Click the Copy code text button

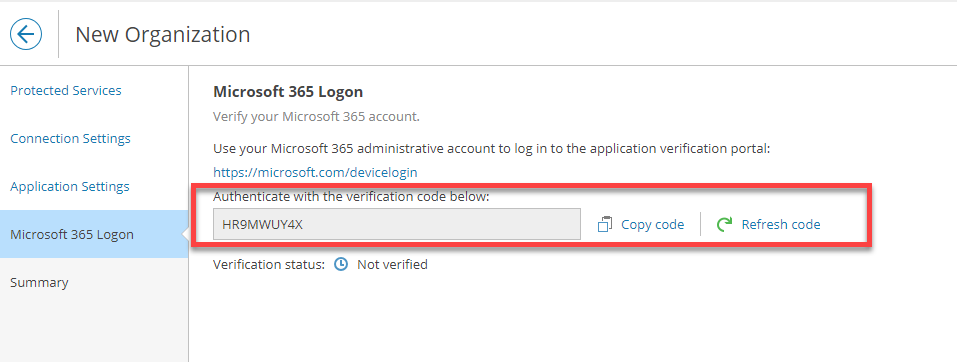(x=652, y=225)
